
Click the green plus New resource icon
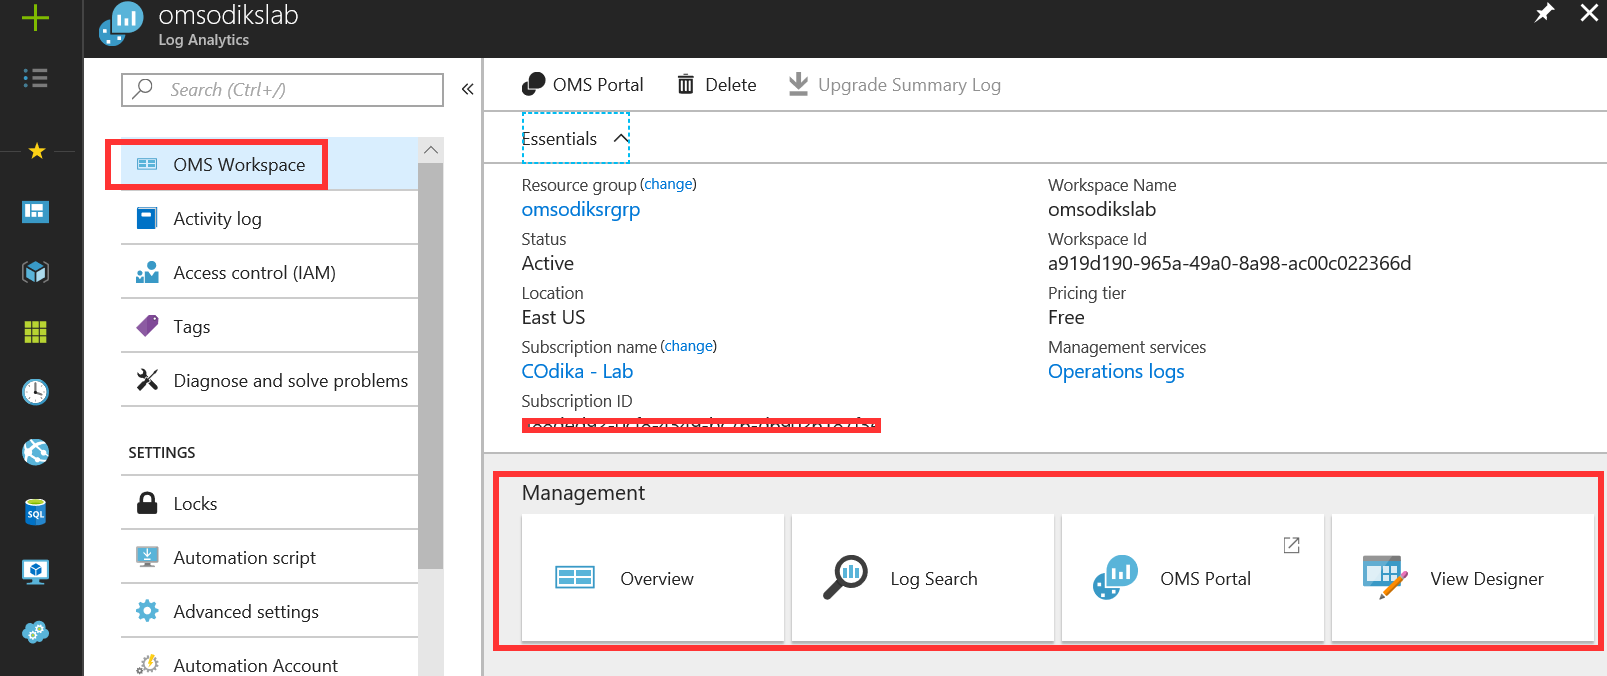pyautogui.click(x=35, y=17)
